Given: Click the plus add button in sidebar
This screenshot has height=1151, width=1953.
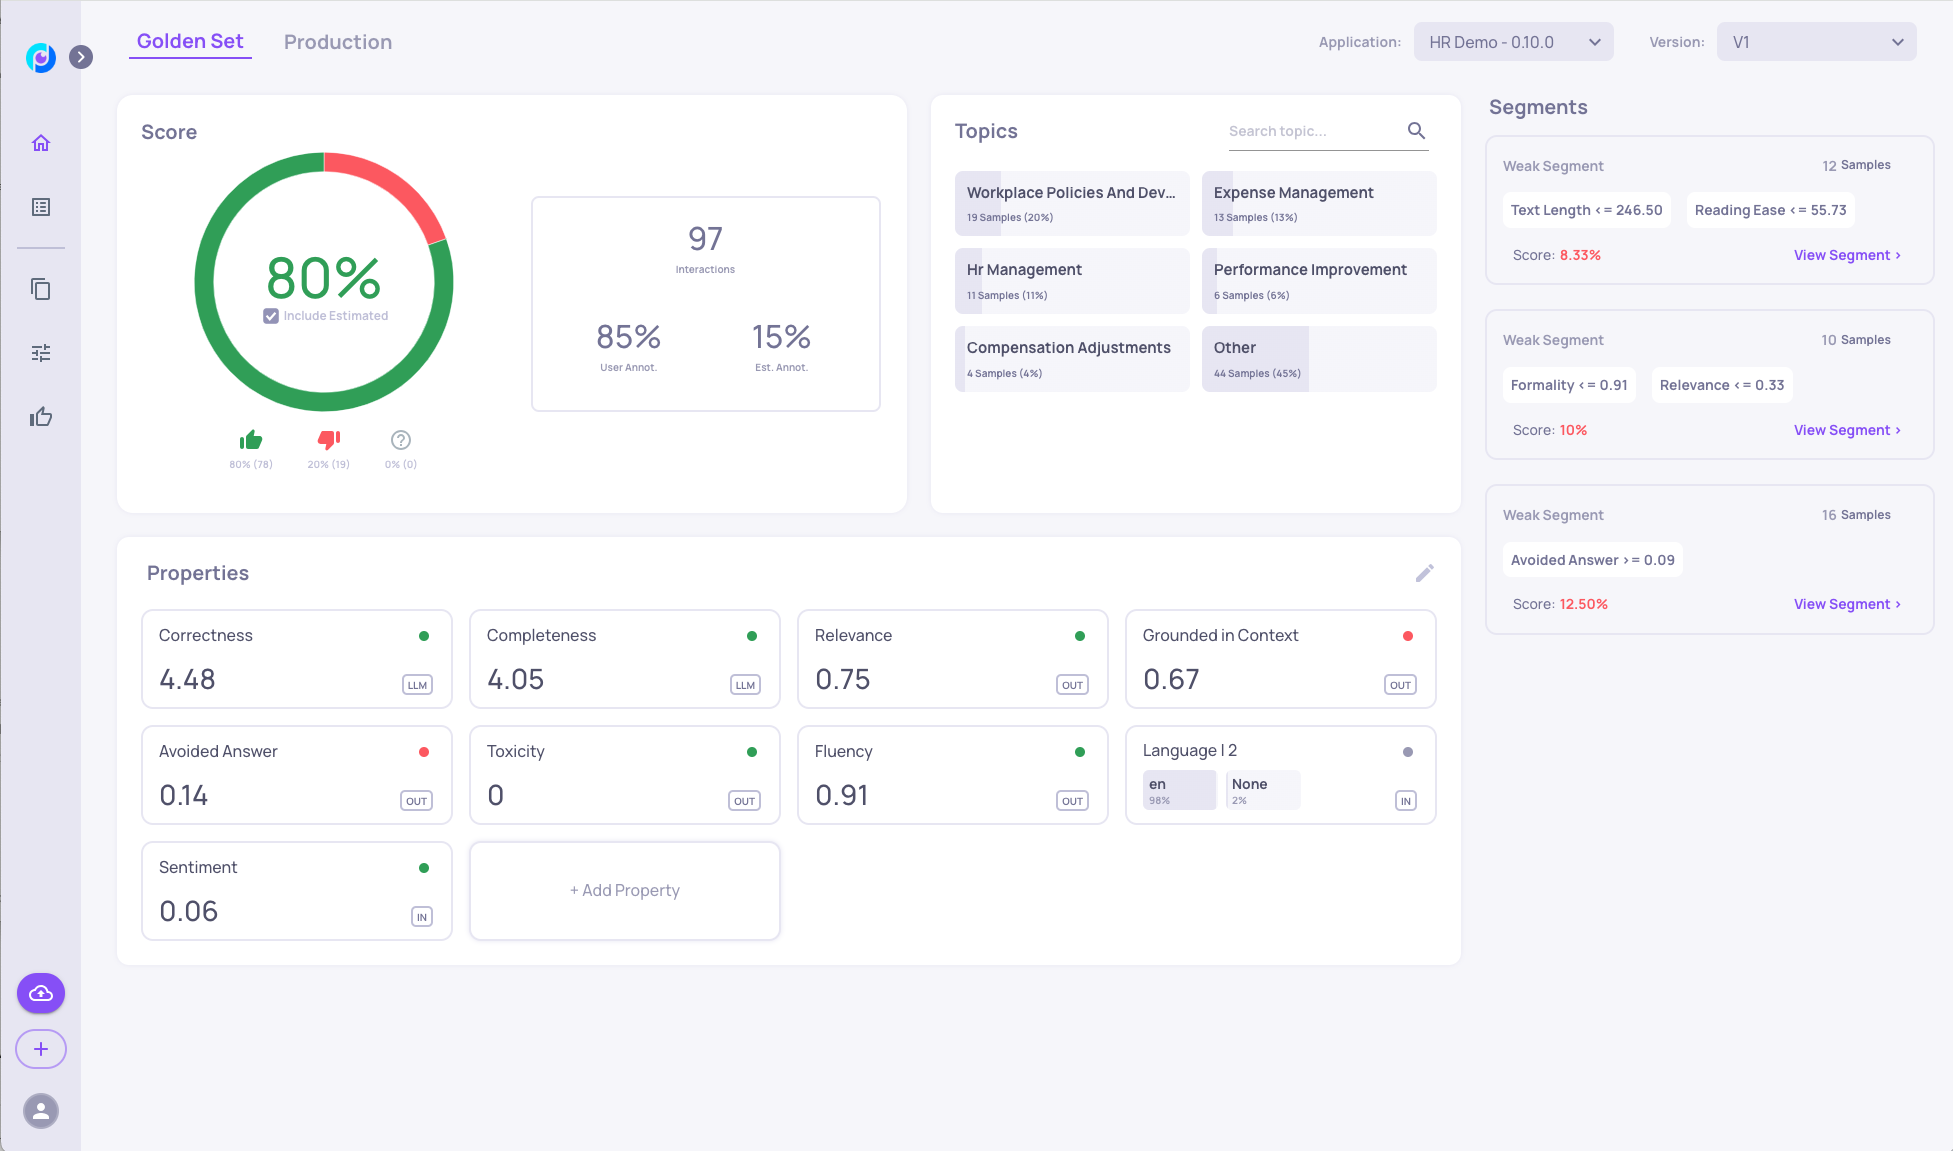Looking at the screenshot, I should point(41,1049).
